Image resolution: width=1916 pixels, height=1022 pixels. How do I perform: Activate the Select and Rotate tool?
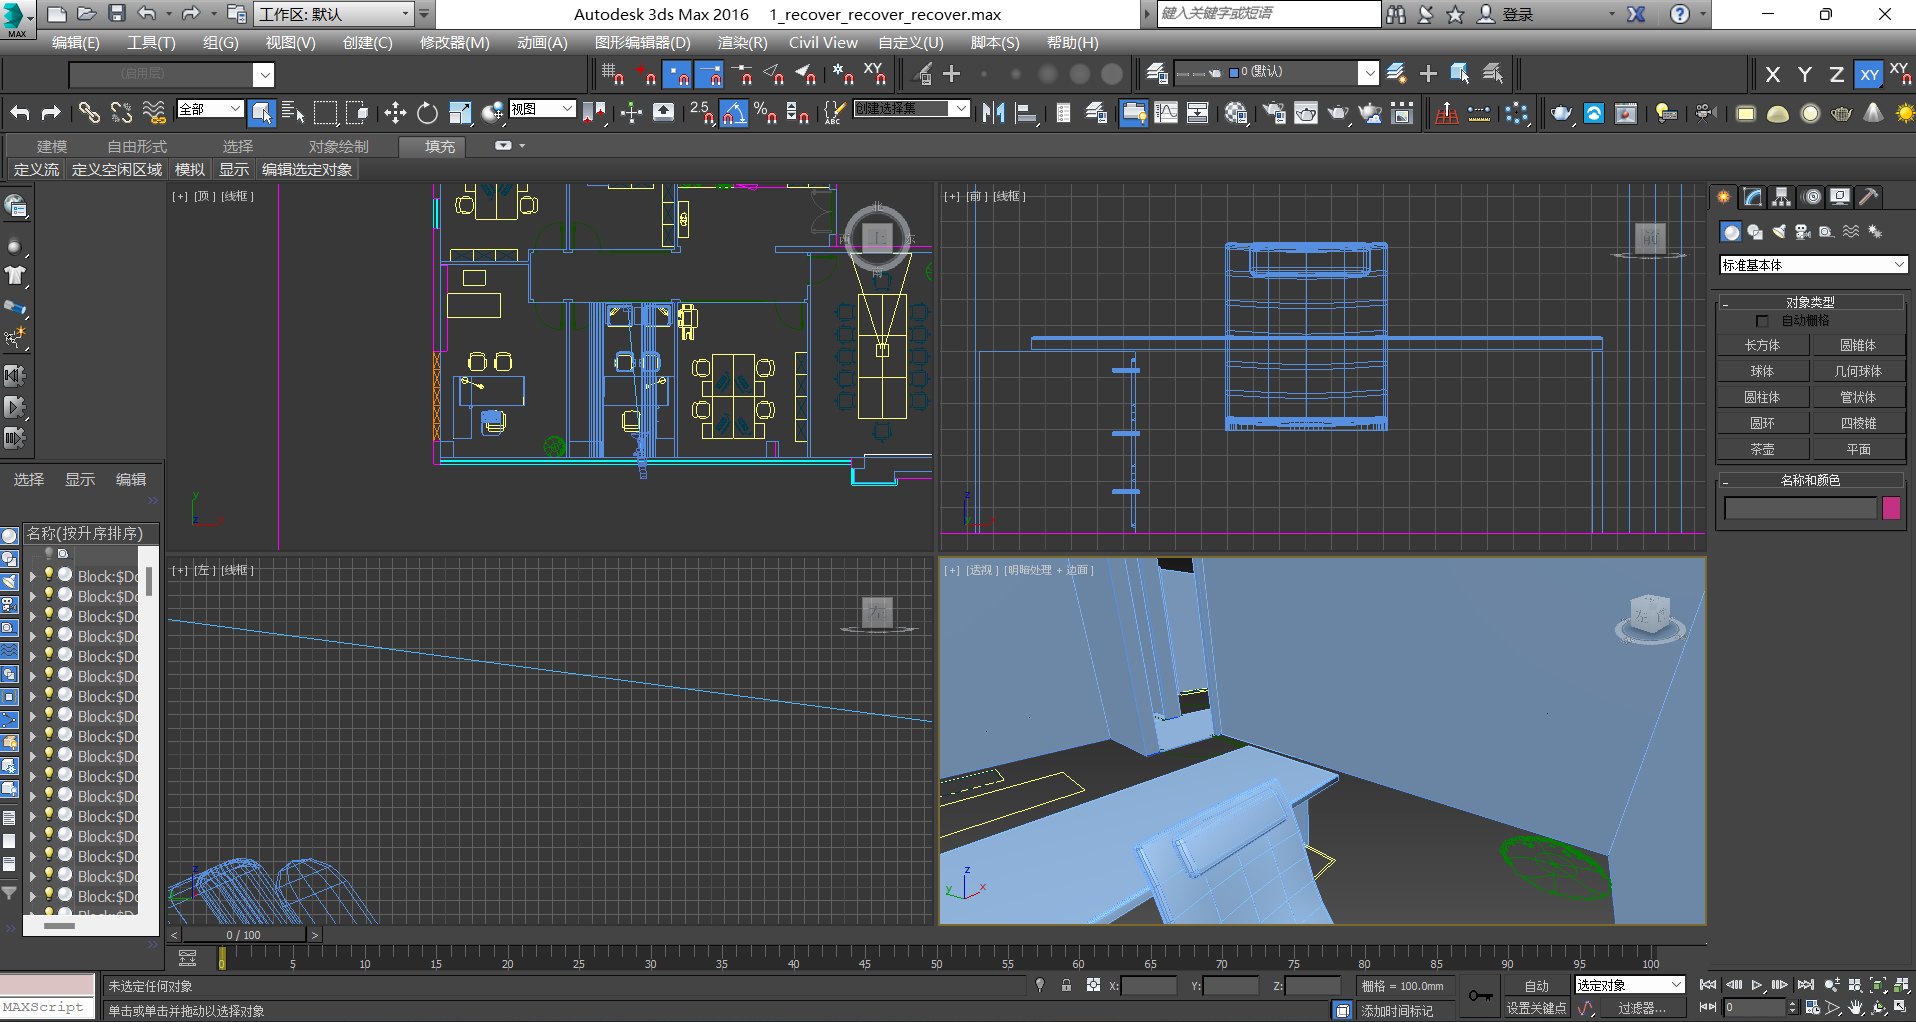click(x=427, y=113)
